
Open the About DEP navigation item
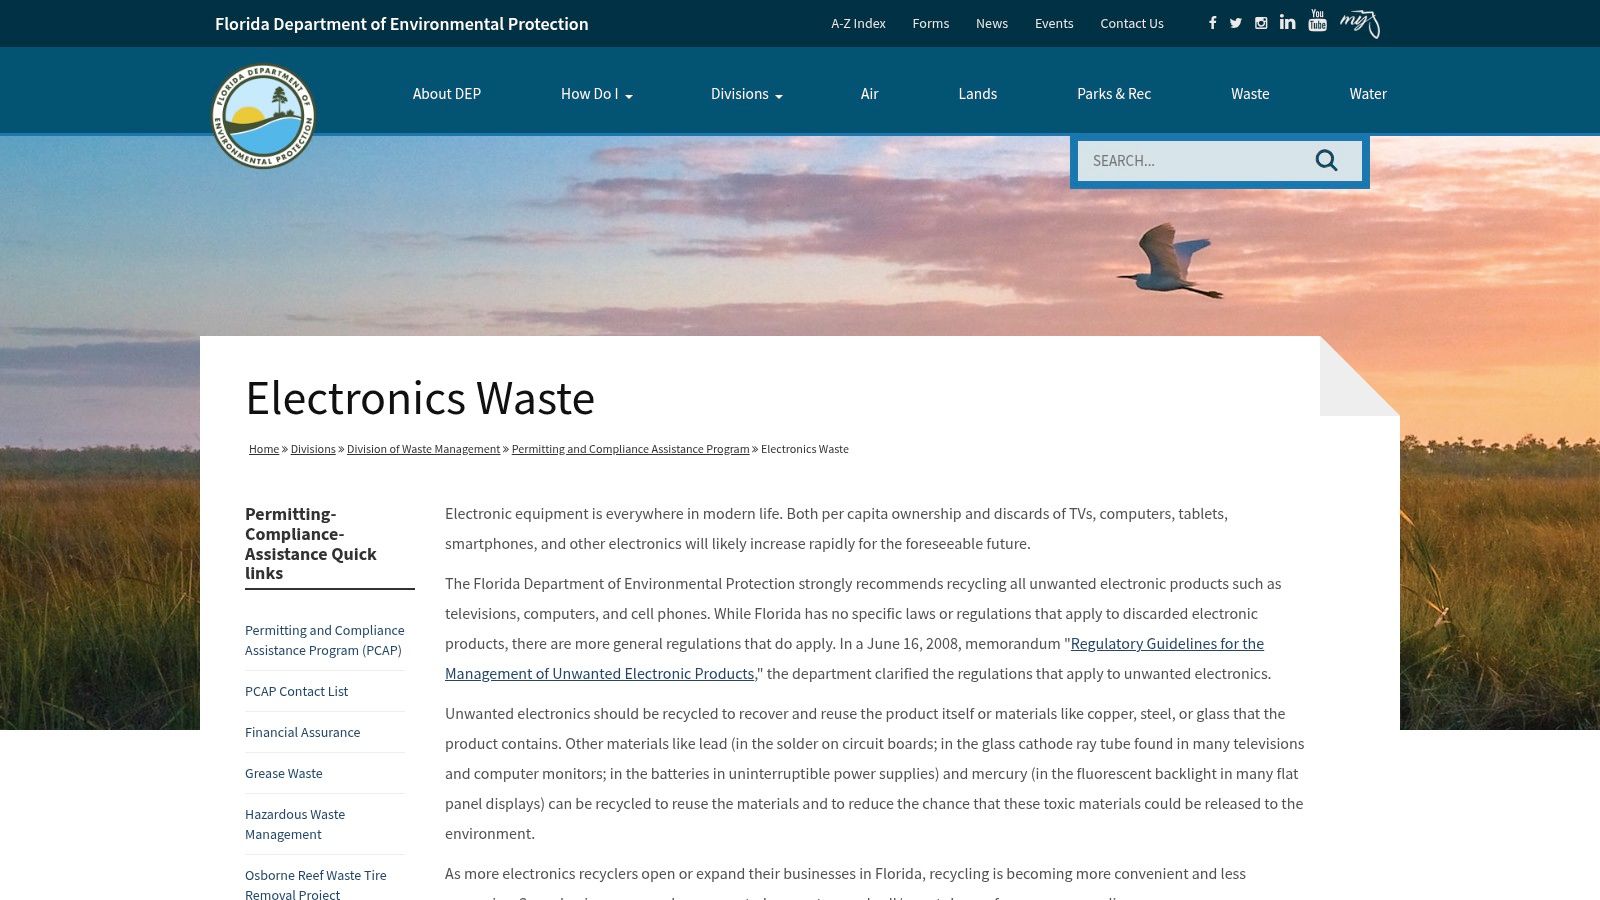click(446, 93)
